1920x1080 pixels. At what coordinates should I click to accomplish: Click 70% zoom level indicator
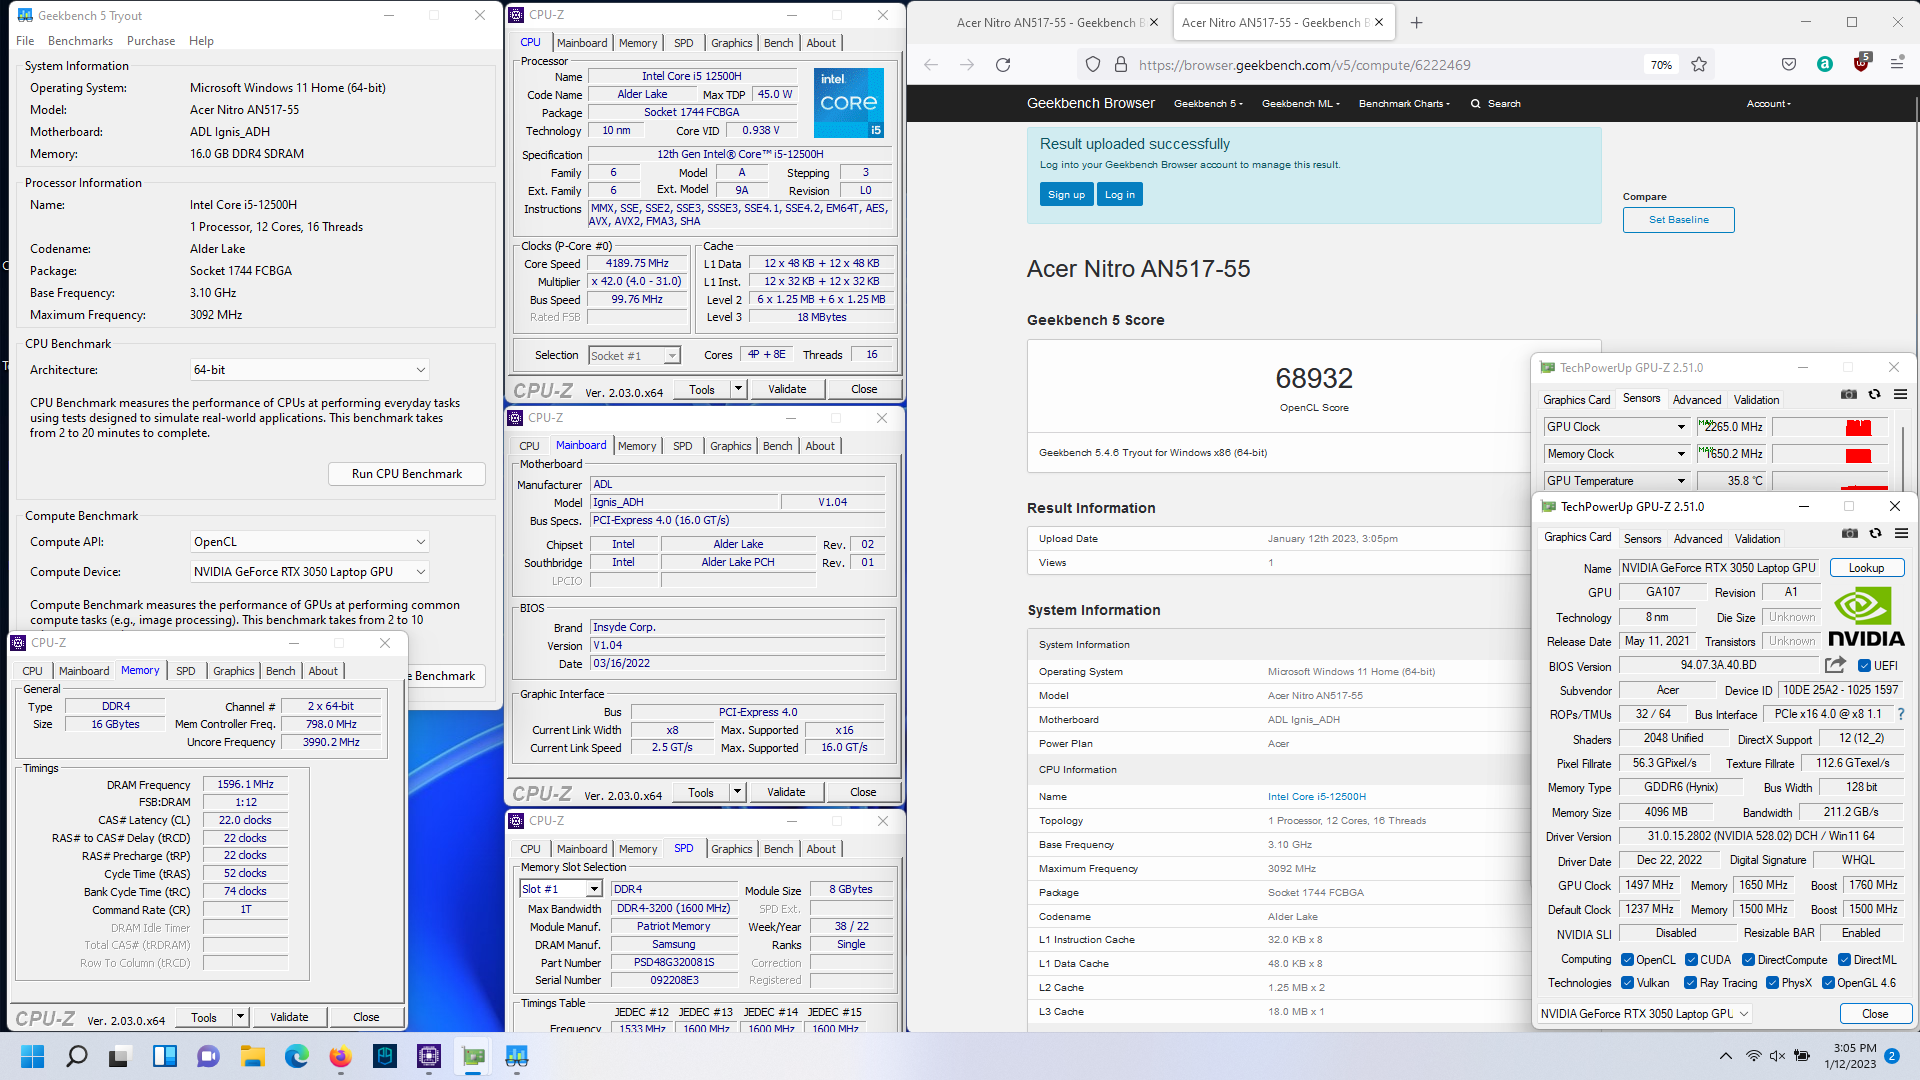pos(1661,65)
